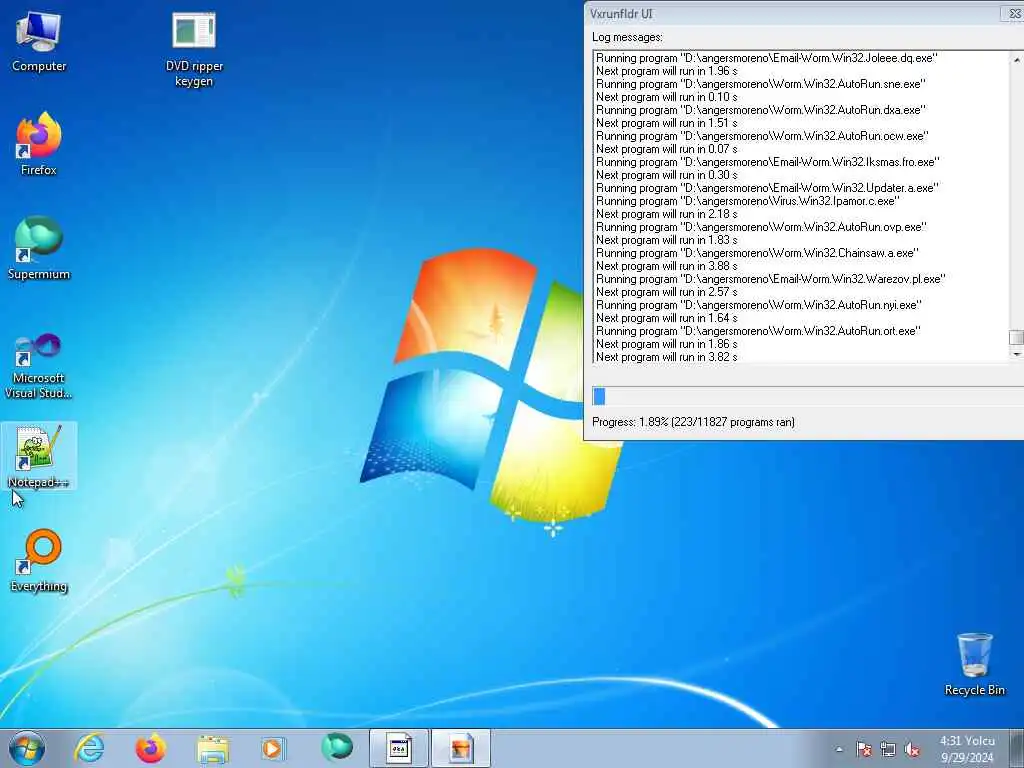Select the Firefox desktop shortcut
Image resolution: width=1024 pixels, height=768 pixels.
[x=39, y=144]
